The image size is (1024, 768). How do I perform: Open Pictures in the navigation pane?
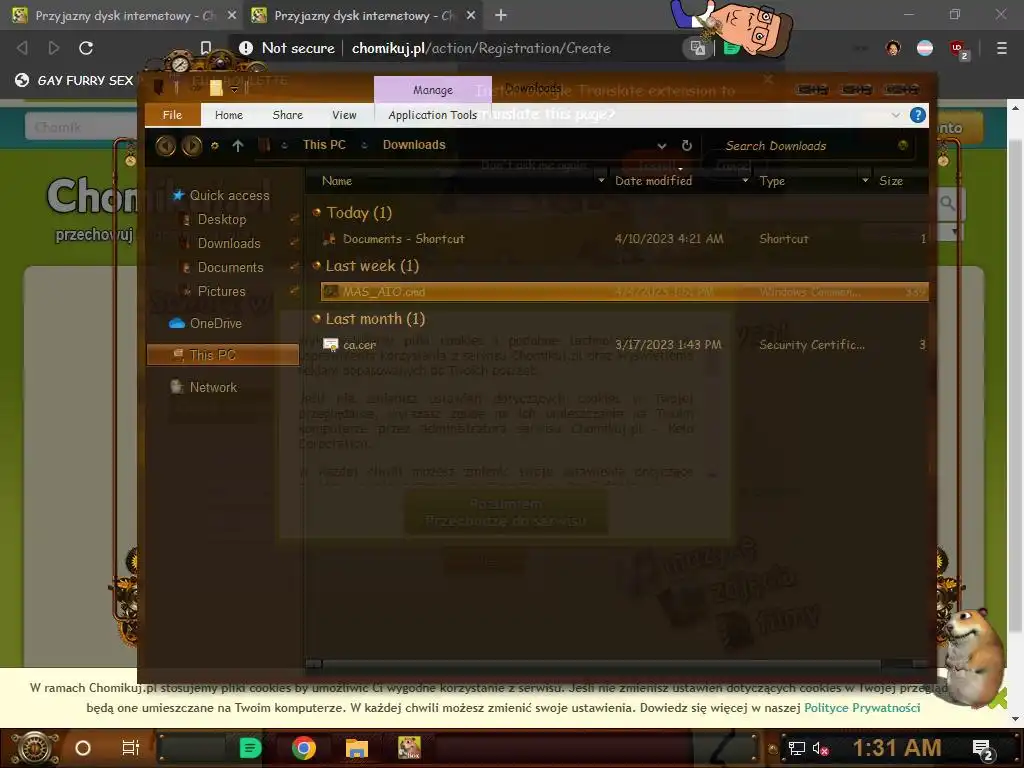tap(221, 291)
